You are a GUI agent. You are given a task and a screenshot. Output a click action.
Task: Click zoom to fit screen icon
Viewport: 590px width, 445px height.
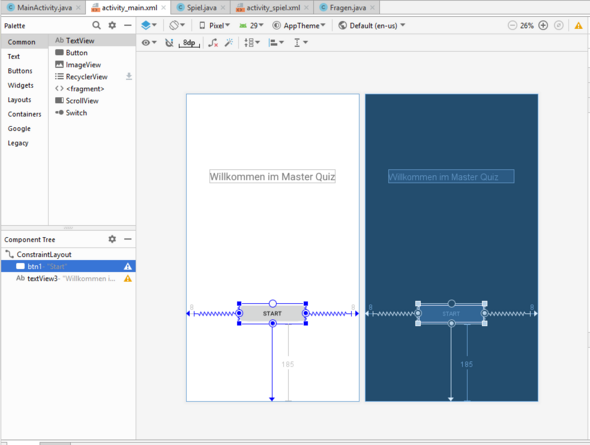pyautogui.click(x=559, y=25)
